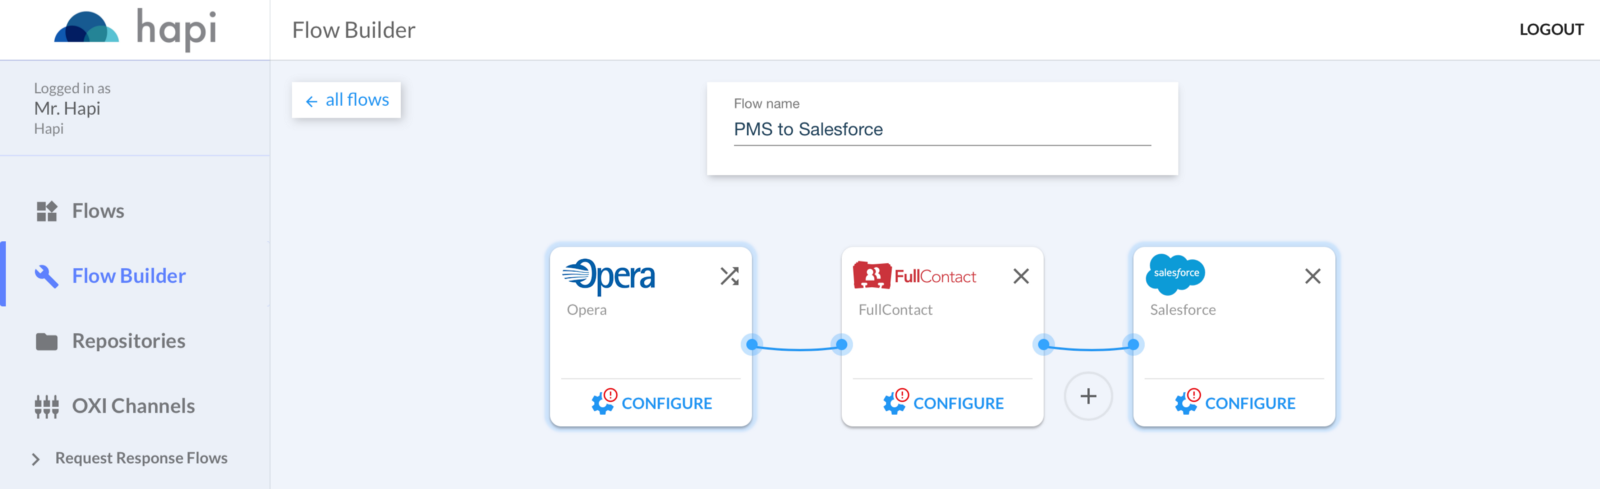1600x489 pixels.
Task: Click the Flow Builder wrench icon
Action: click(47, 276)
